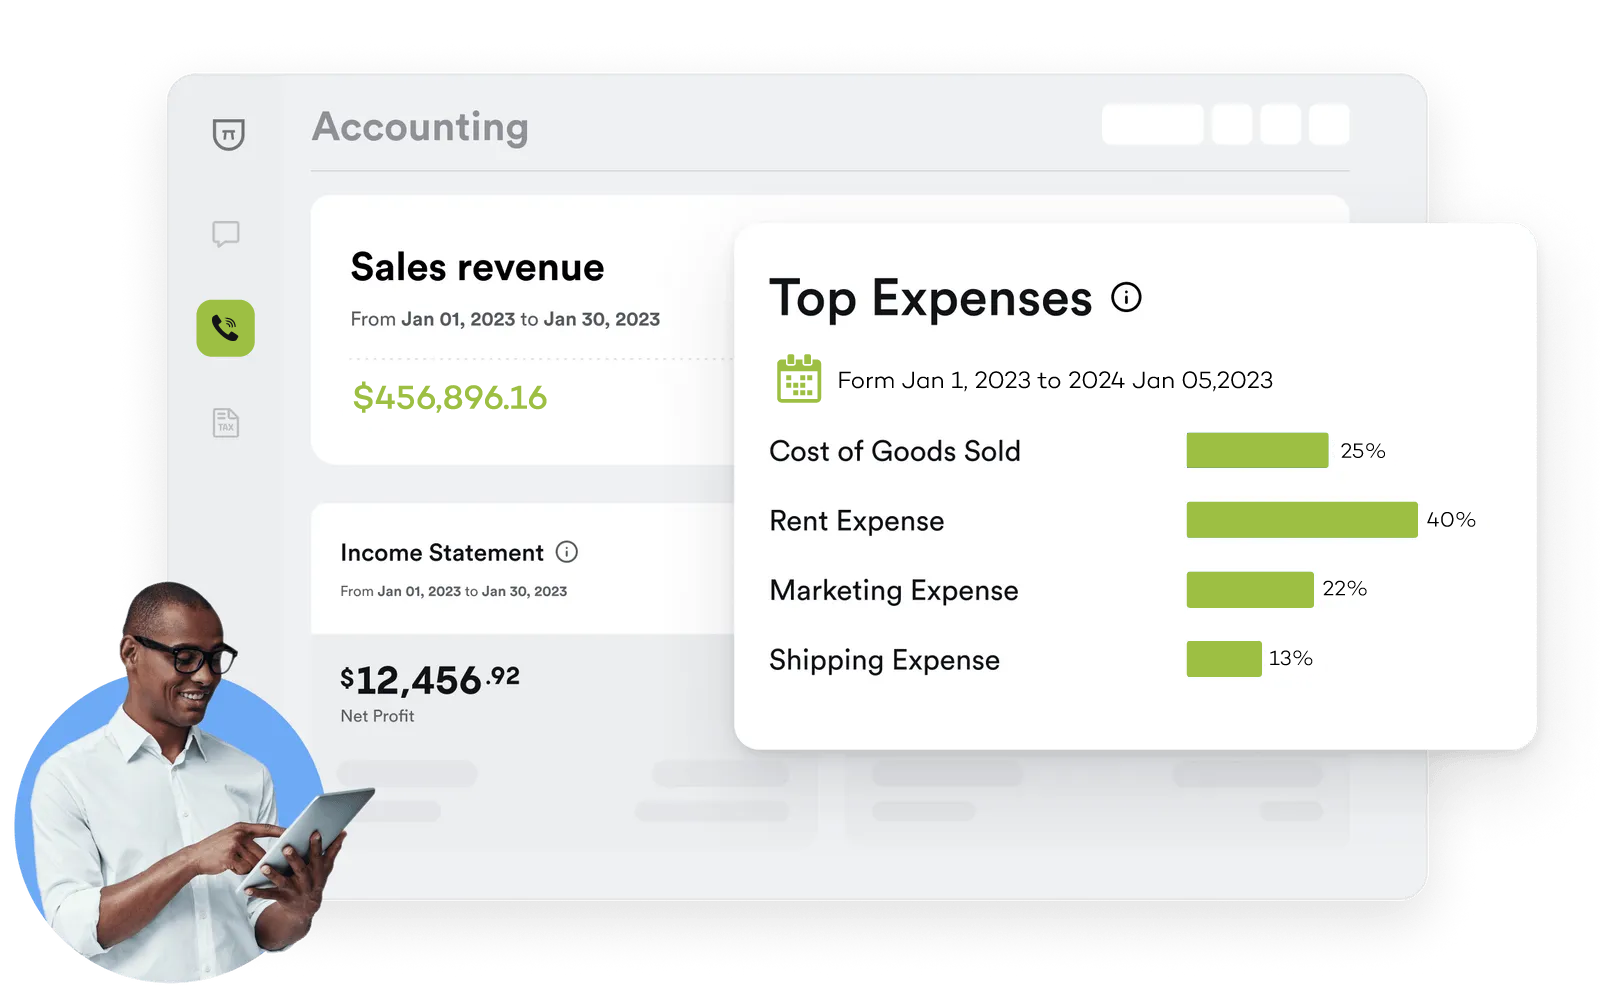Click the Sales revenue date range text
The height and width of the screenshot is (996, 1600).
pyautogui.click(x=505, y=319)
